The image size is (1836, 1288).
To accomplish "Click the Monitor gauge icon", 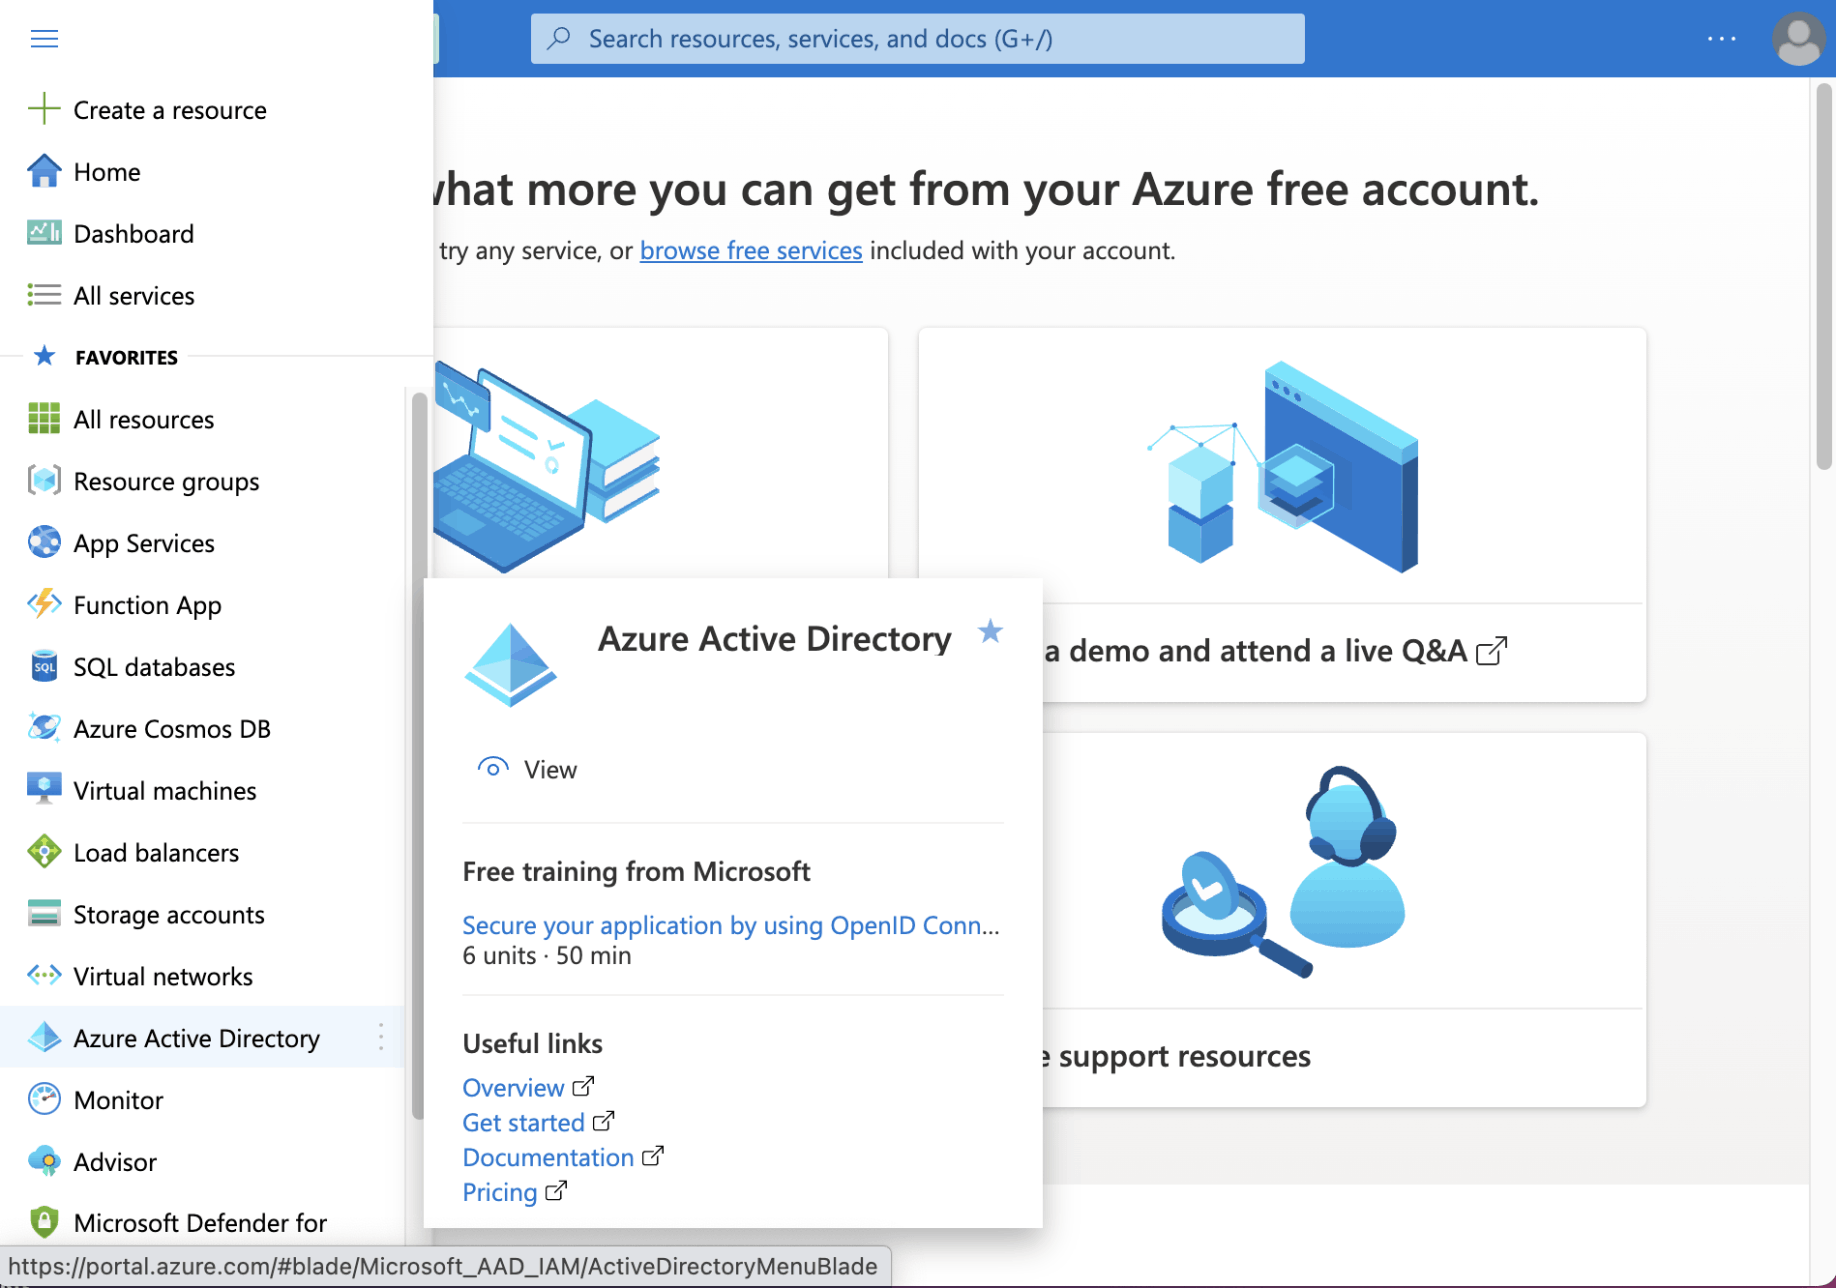I will [x=44, y=1100].
